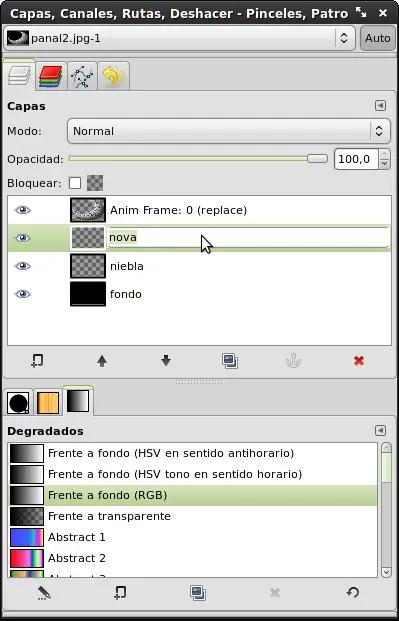
Task: Create a new layer
Action: (x=38, y=361)
